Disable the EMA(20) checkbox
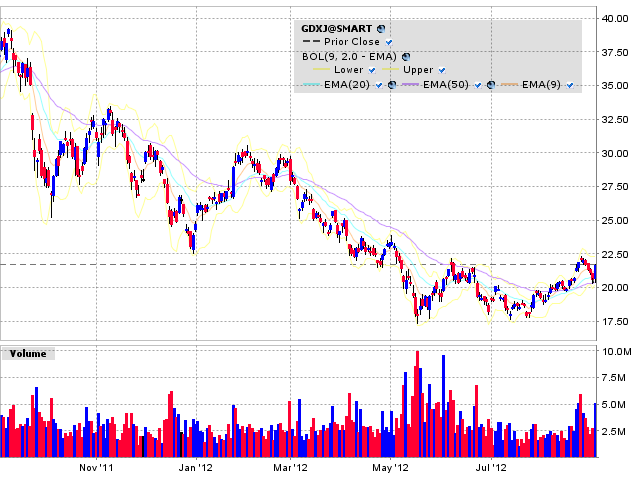 click(x=379, y=85)
